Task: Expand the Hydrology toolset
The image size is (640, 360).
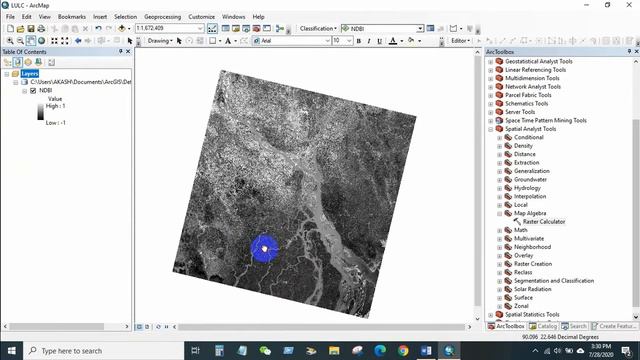Action: (x=500, y=188)
